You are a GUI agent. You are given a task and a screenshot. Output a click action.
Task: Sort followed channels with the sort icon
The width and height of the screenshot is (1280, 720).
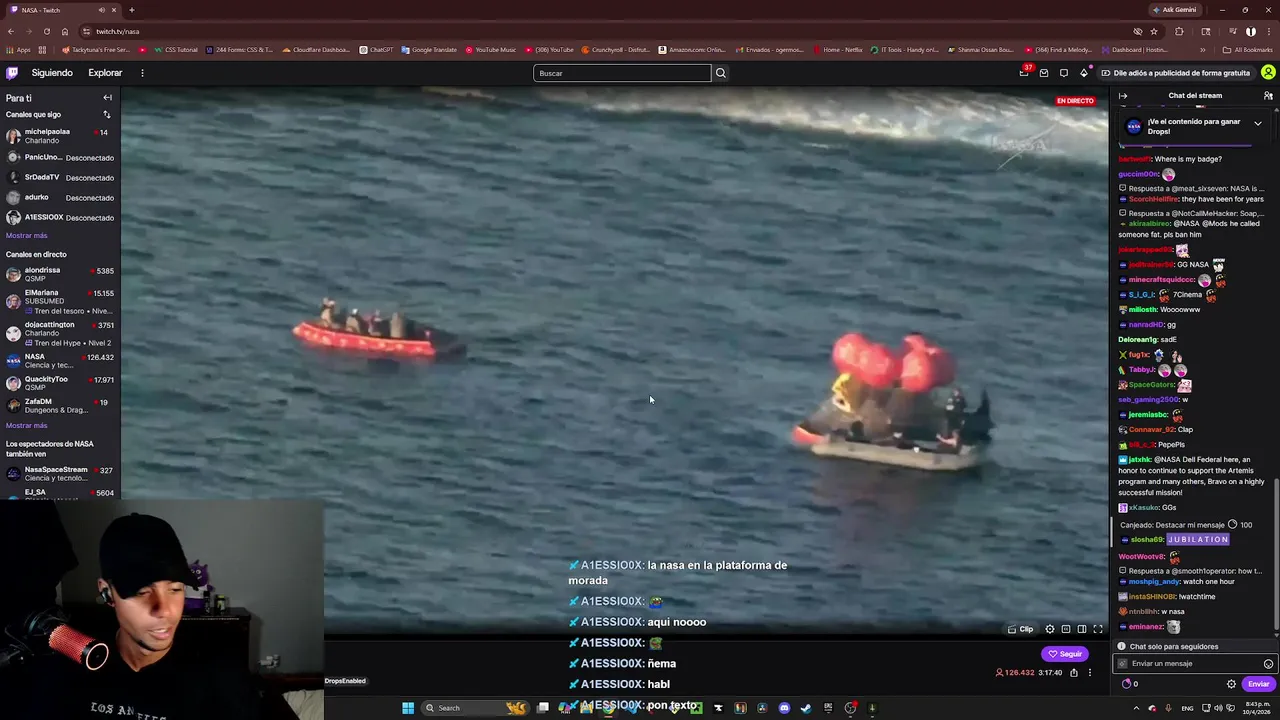[x=107, y=115]
